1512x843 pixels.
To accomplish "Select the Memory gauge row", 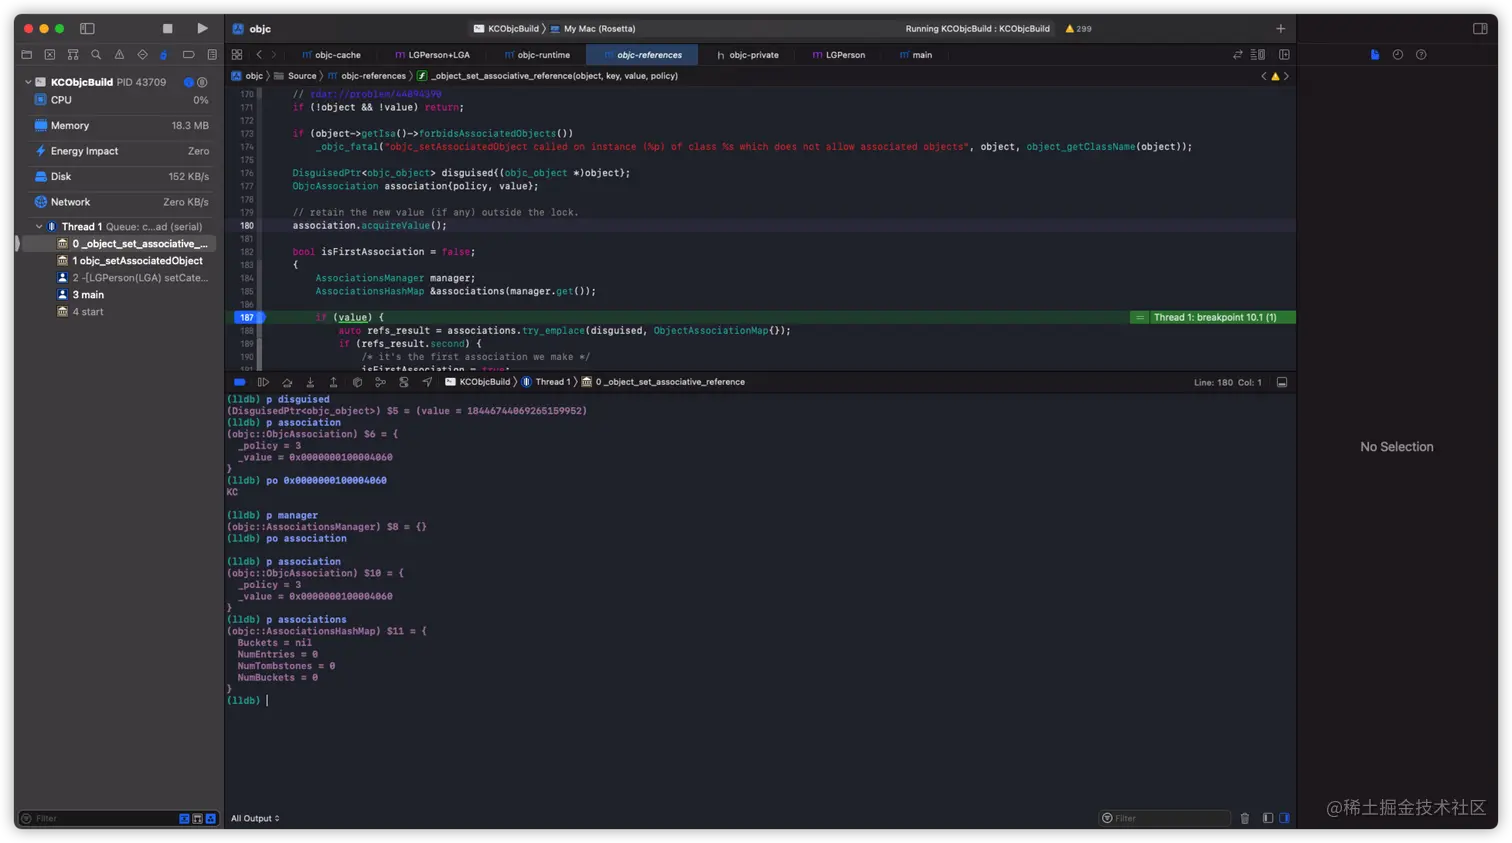I will (120, 126).
